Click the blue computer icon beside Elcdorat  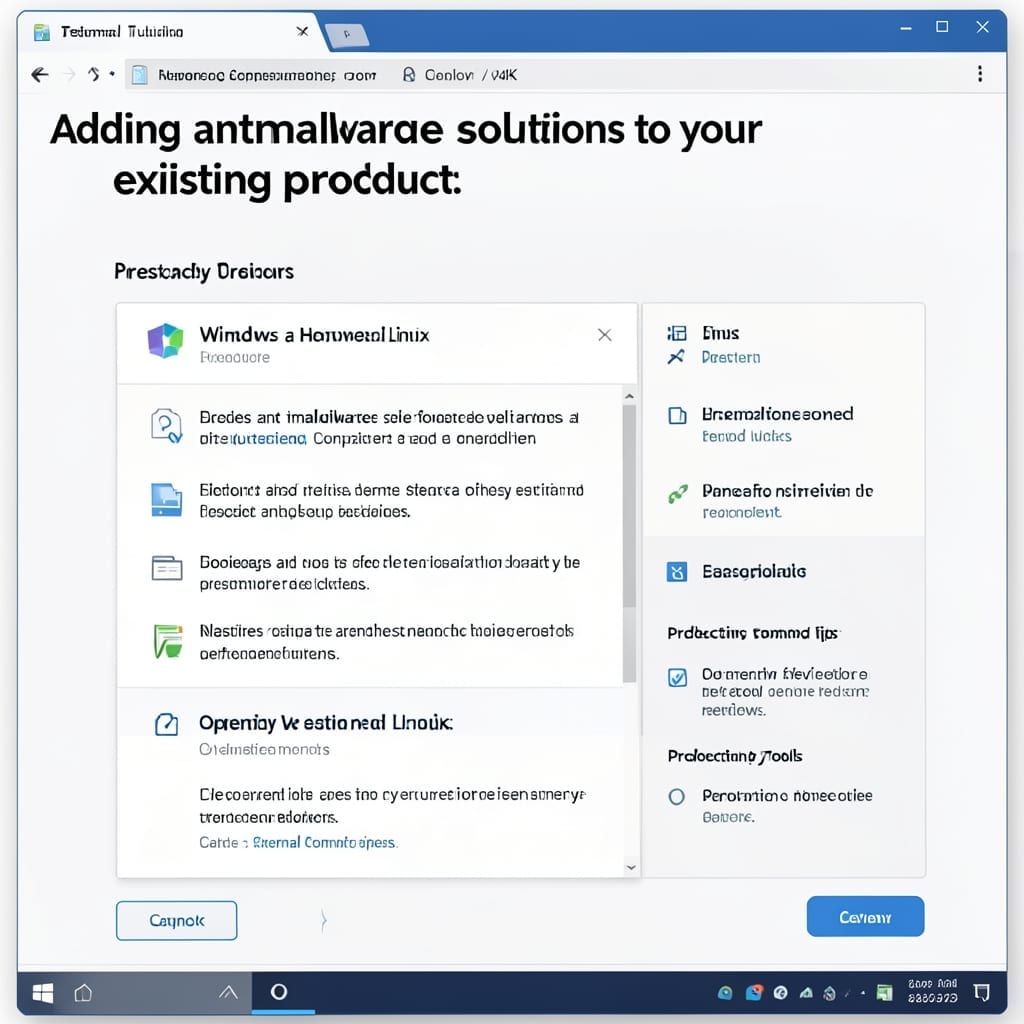tap(167, 500)
